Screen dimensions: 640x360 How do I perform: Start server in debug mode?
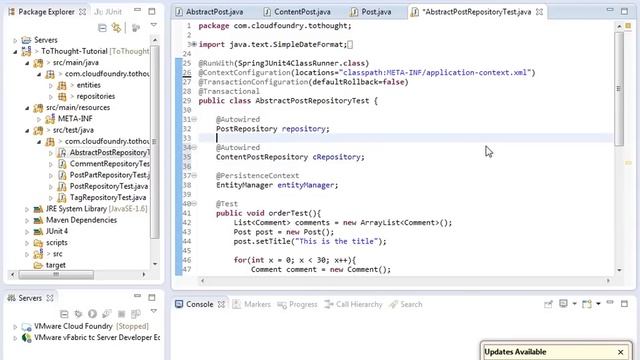(78, 314)
